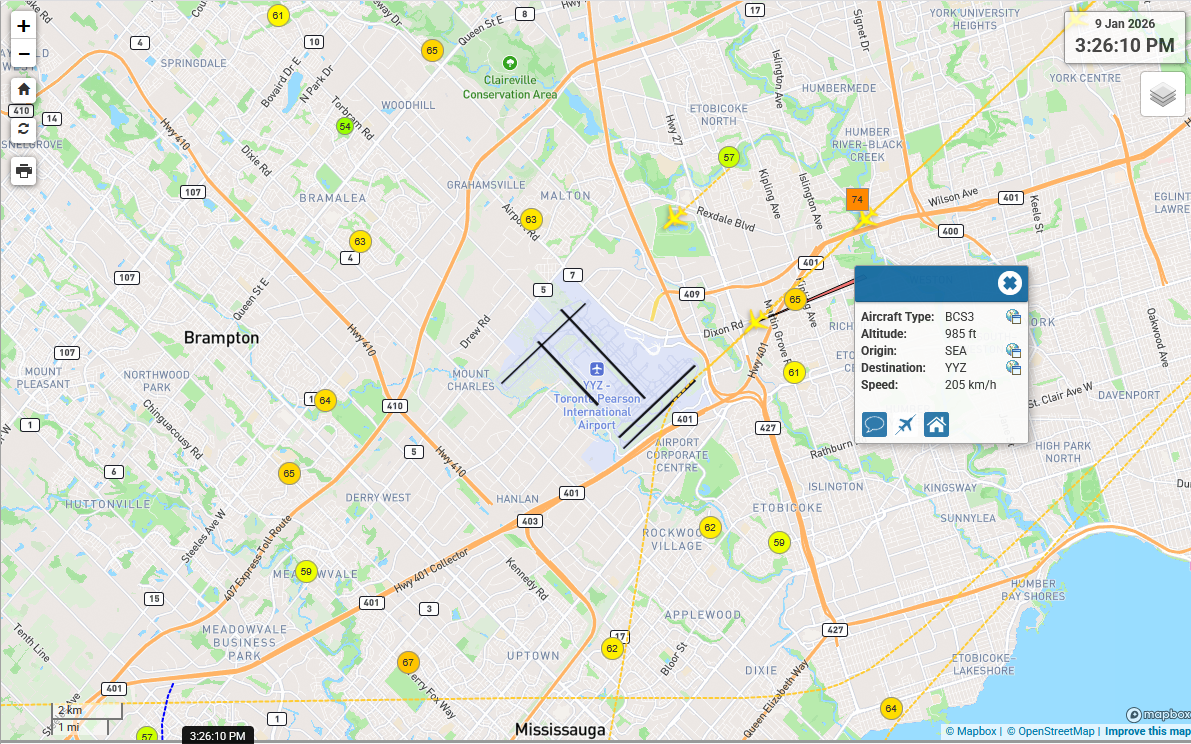Image resolution: width=1191 pixels, height=744 pixels.
Task: Click the refresh map button
Action: (24, 129)
